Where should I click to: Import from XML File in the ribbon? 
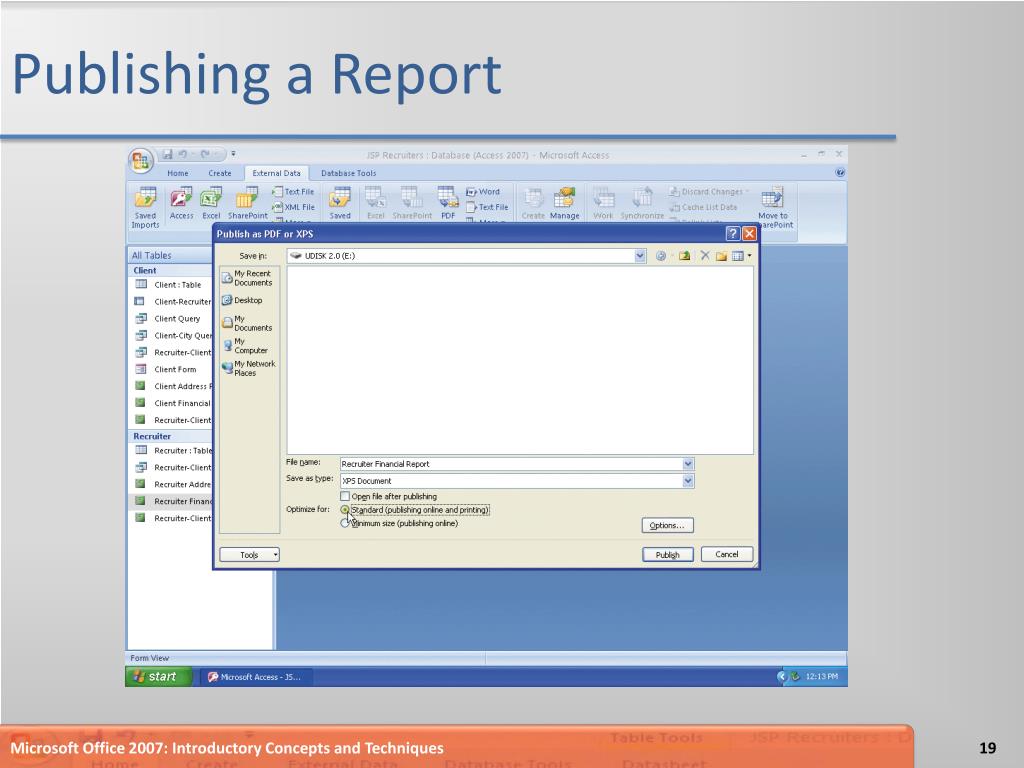coord(293,207)
